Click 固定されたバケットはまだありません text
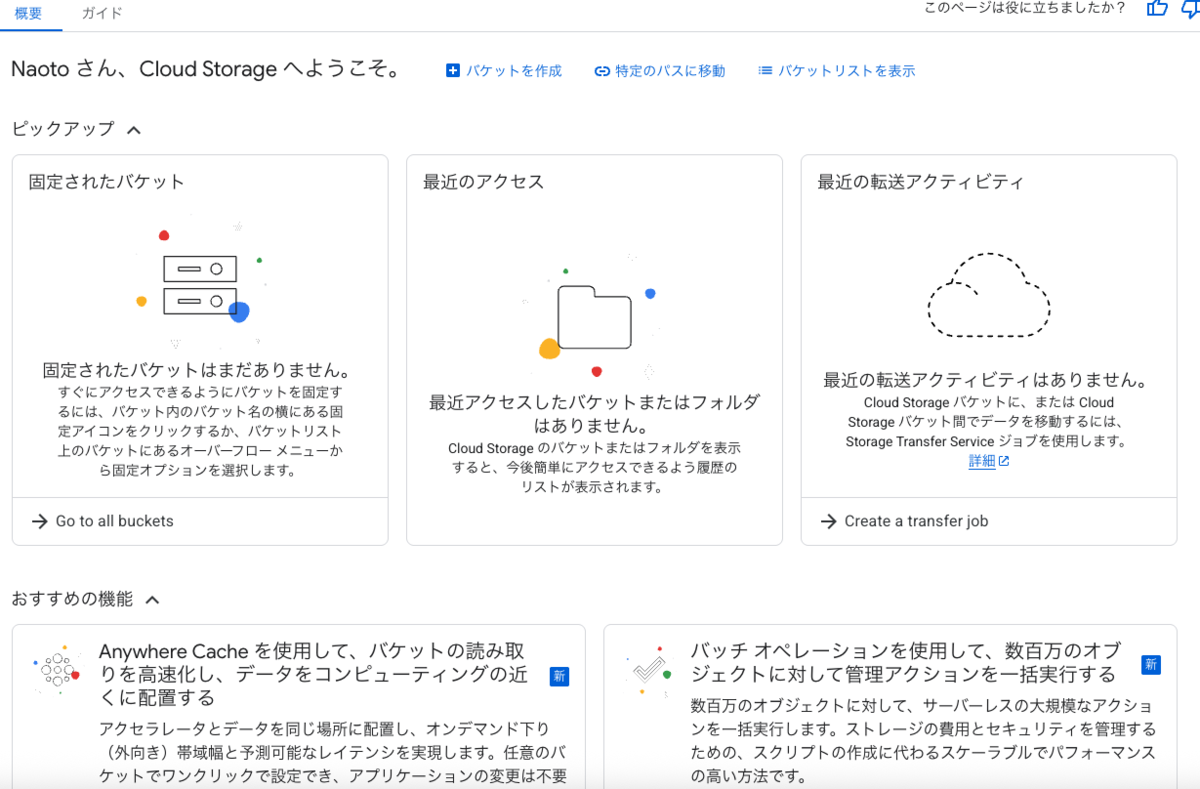This screenshot has width=1200, height=789. (197, 371)
